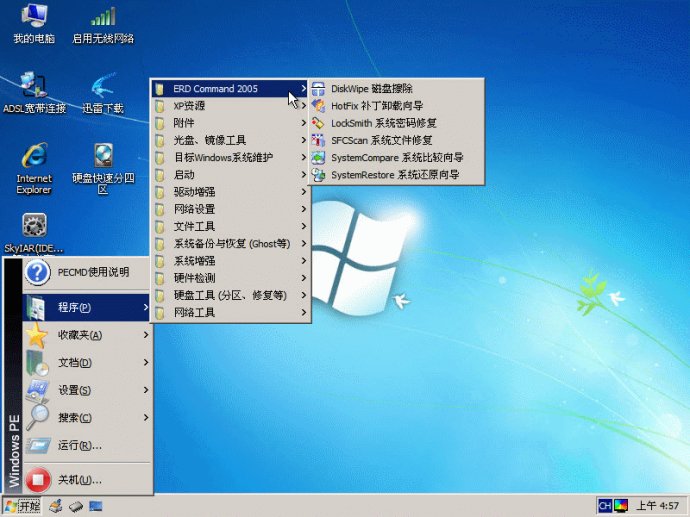Open the wireless network enable icon
690x517 pixels.
(x=103, y=24)
